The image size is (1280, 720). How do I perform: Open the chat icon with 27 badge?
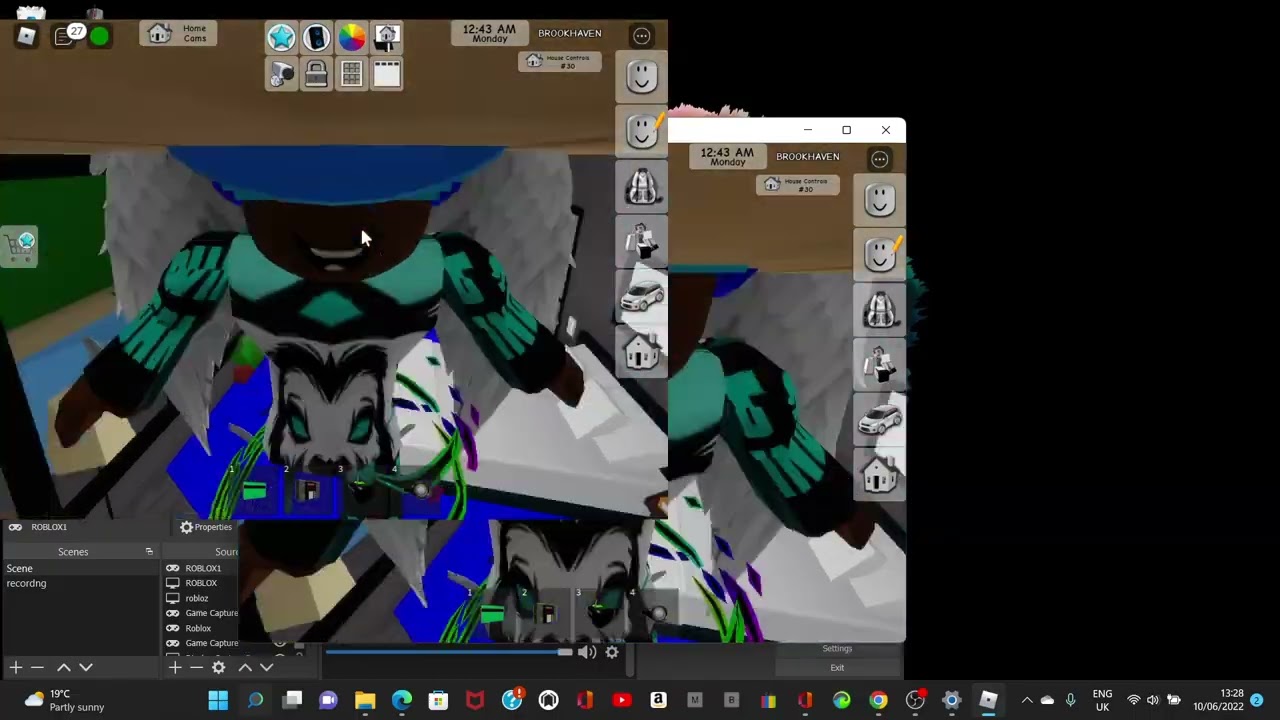66,37
